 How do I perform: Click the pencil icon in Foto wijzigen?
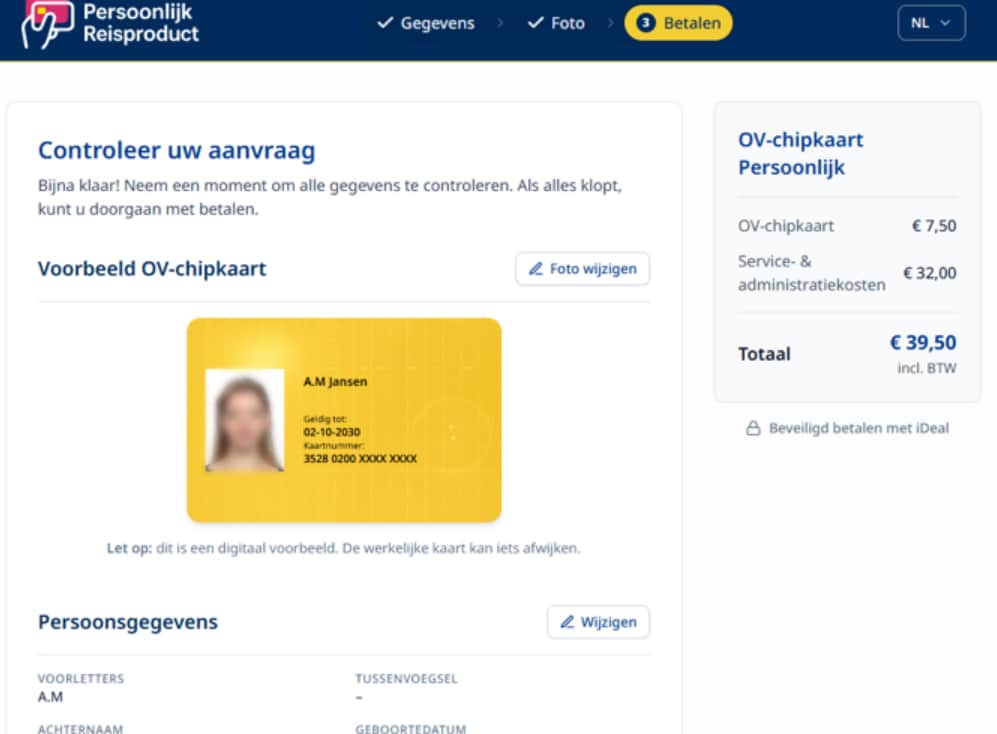click(536, 269)
